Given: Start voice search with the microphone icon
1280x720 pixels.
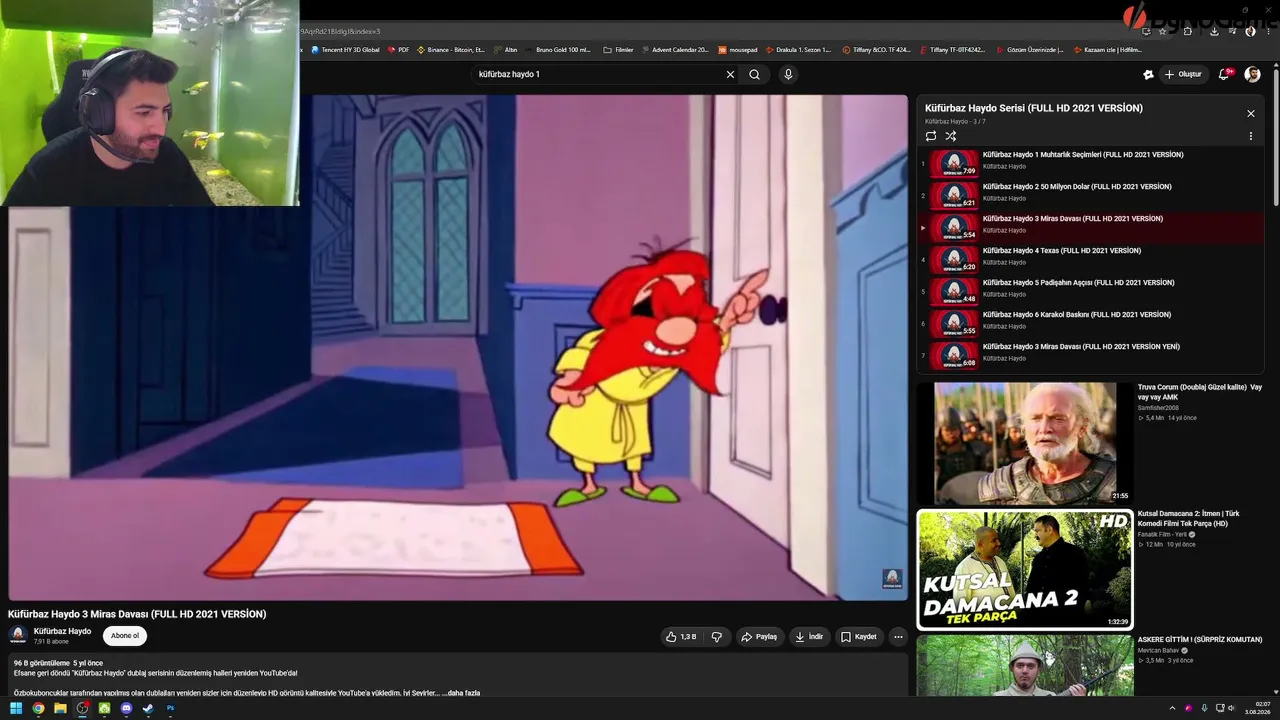Looking at the screenshot, I should [x=788, y=74].
